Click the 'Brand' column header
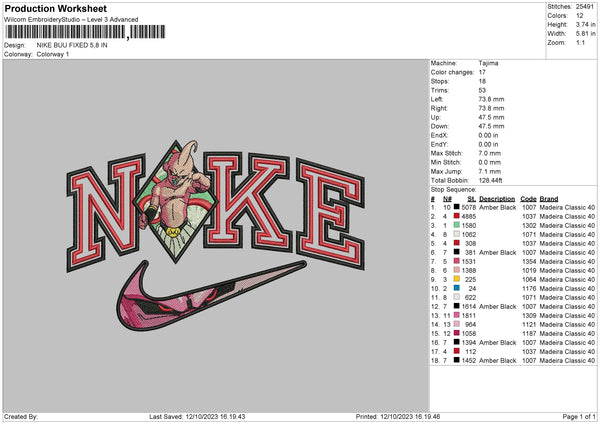The height and width of the screenshot is (424, 600). (x=549, y=199)
